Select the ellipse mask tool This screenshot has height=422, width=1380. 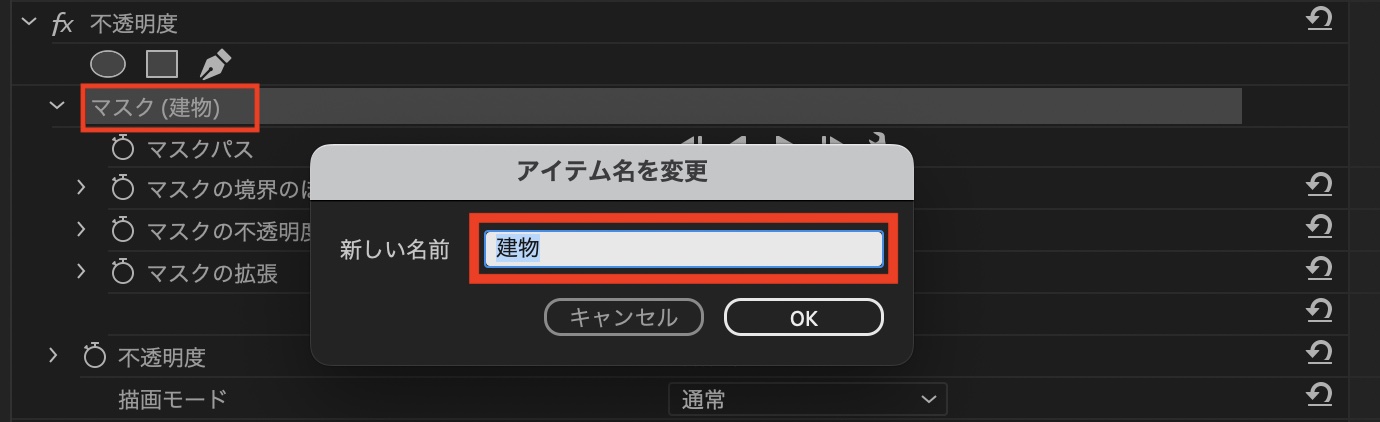108,65
